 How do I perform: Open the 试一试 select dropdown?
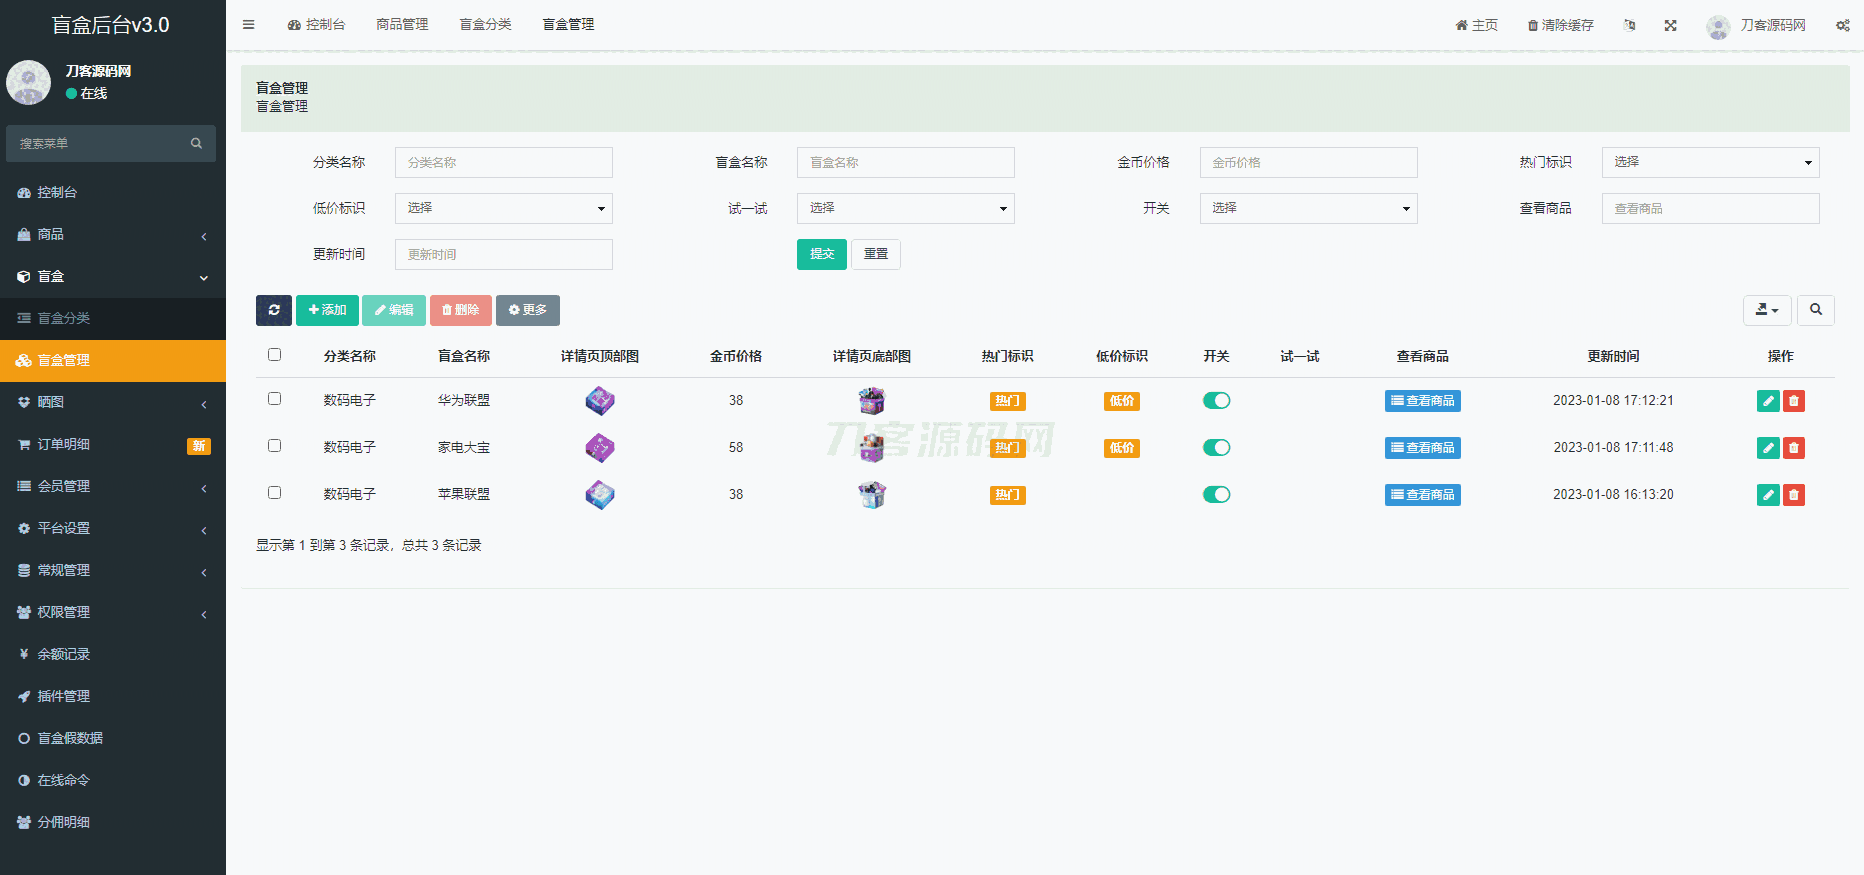click(x=905, y=208)
